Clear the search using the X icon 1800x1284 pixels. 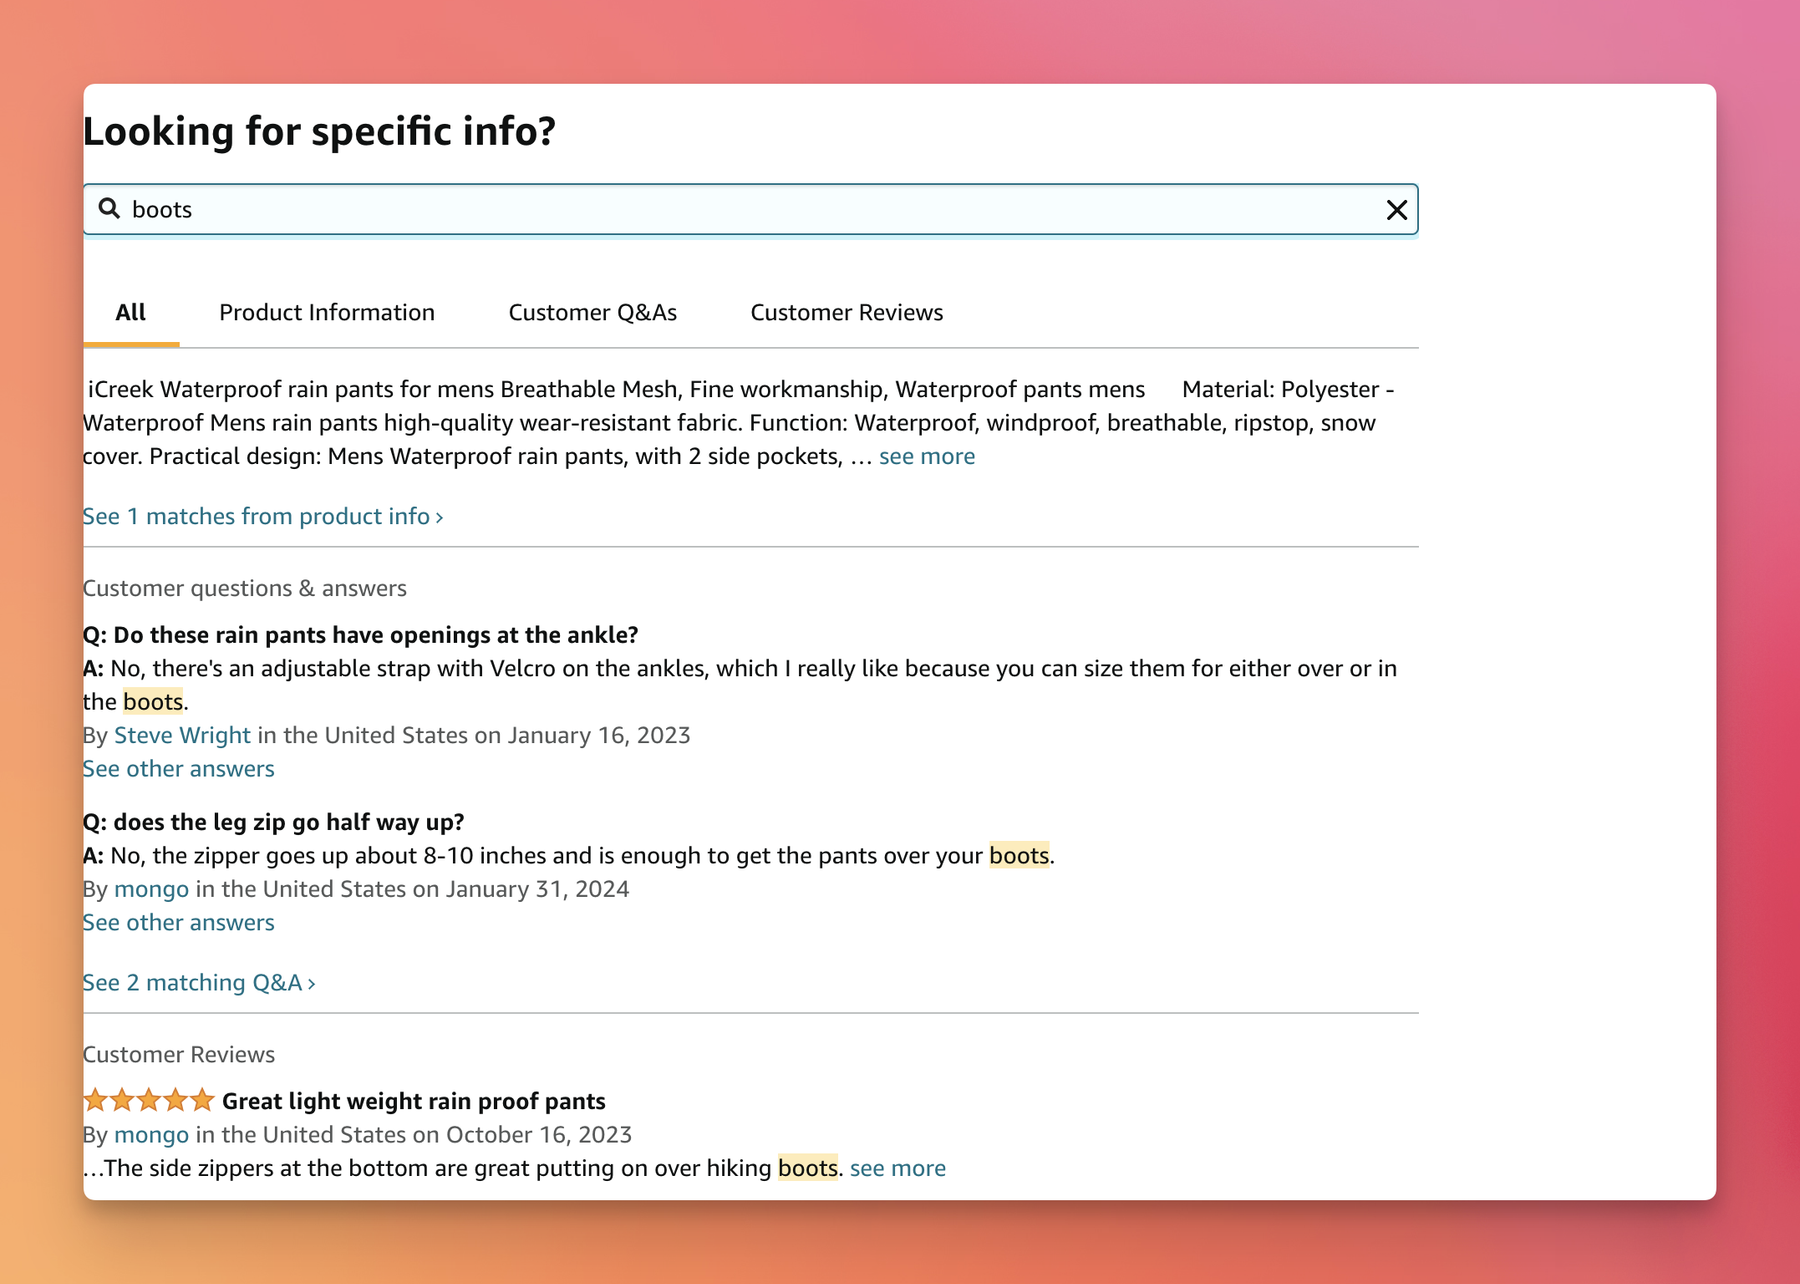[x=1394, y=209]
